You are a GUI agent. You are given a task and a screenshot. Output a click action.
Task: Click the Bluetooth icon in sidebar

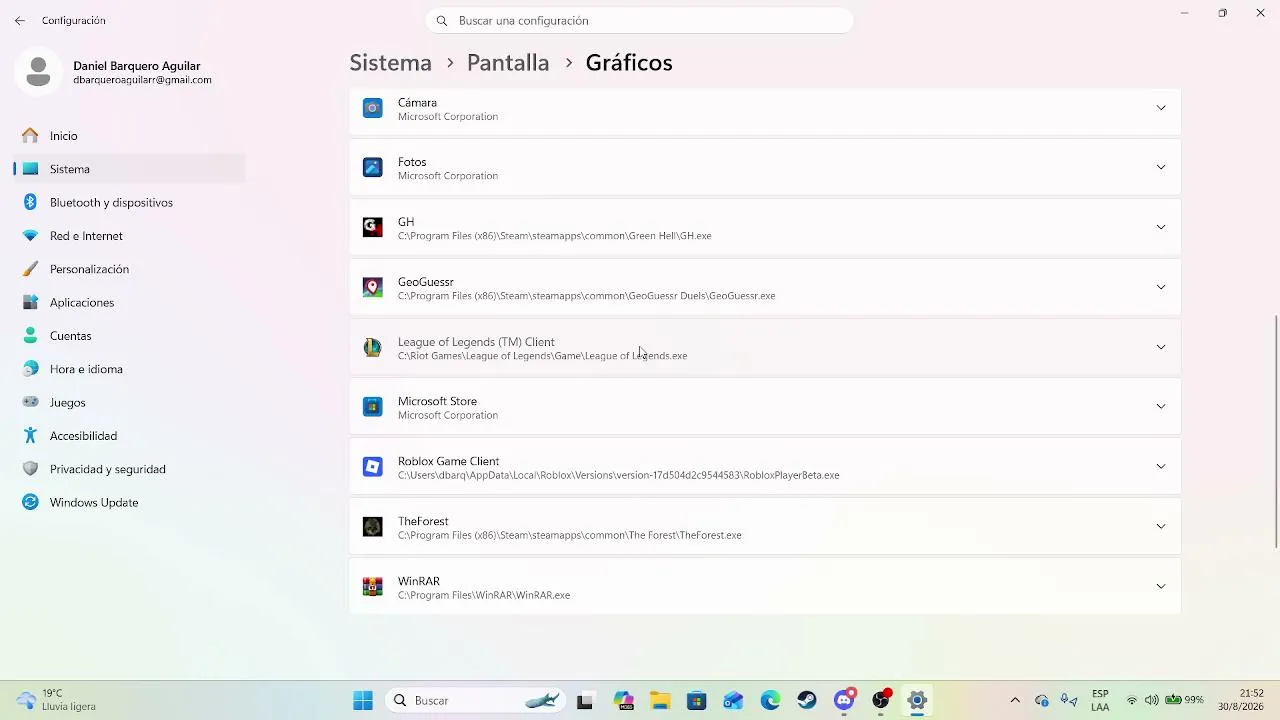click(x=30, y=202)
